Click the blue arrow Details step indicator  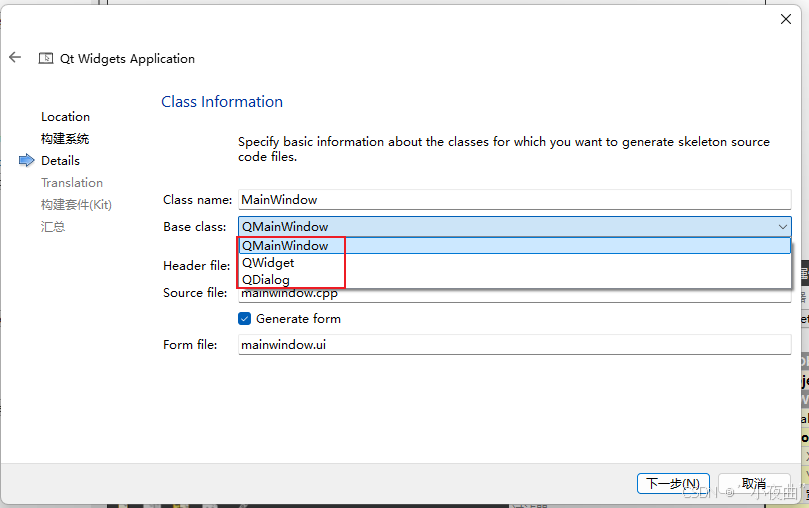[26, 160]
